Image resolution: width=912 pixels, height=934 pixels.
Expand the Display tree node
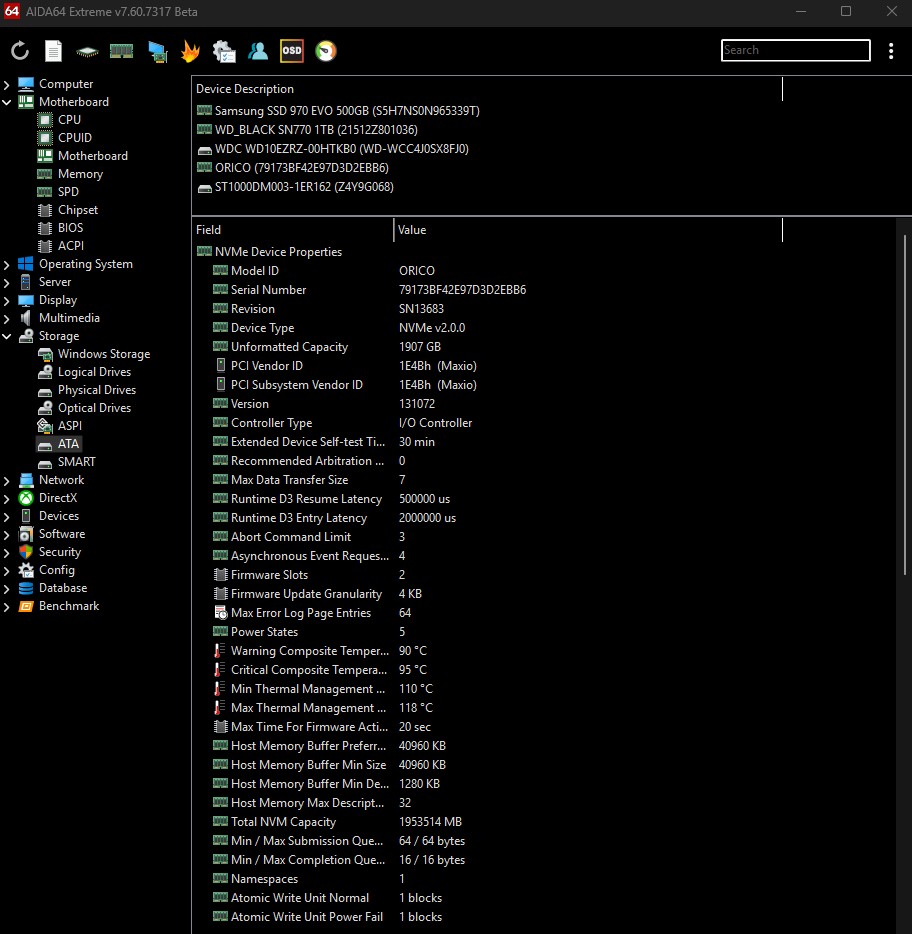[x=7, y=300]
